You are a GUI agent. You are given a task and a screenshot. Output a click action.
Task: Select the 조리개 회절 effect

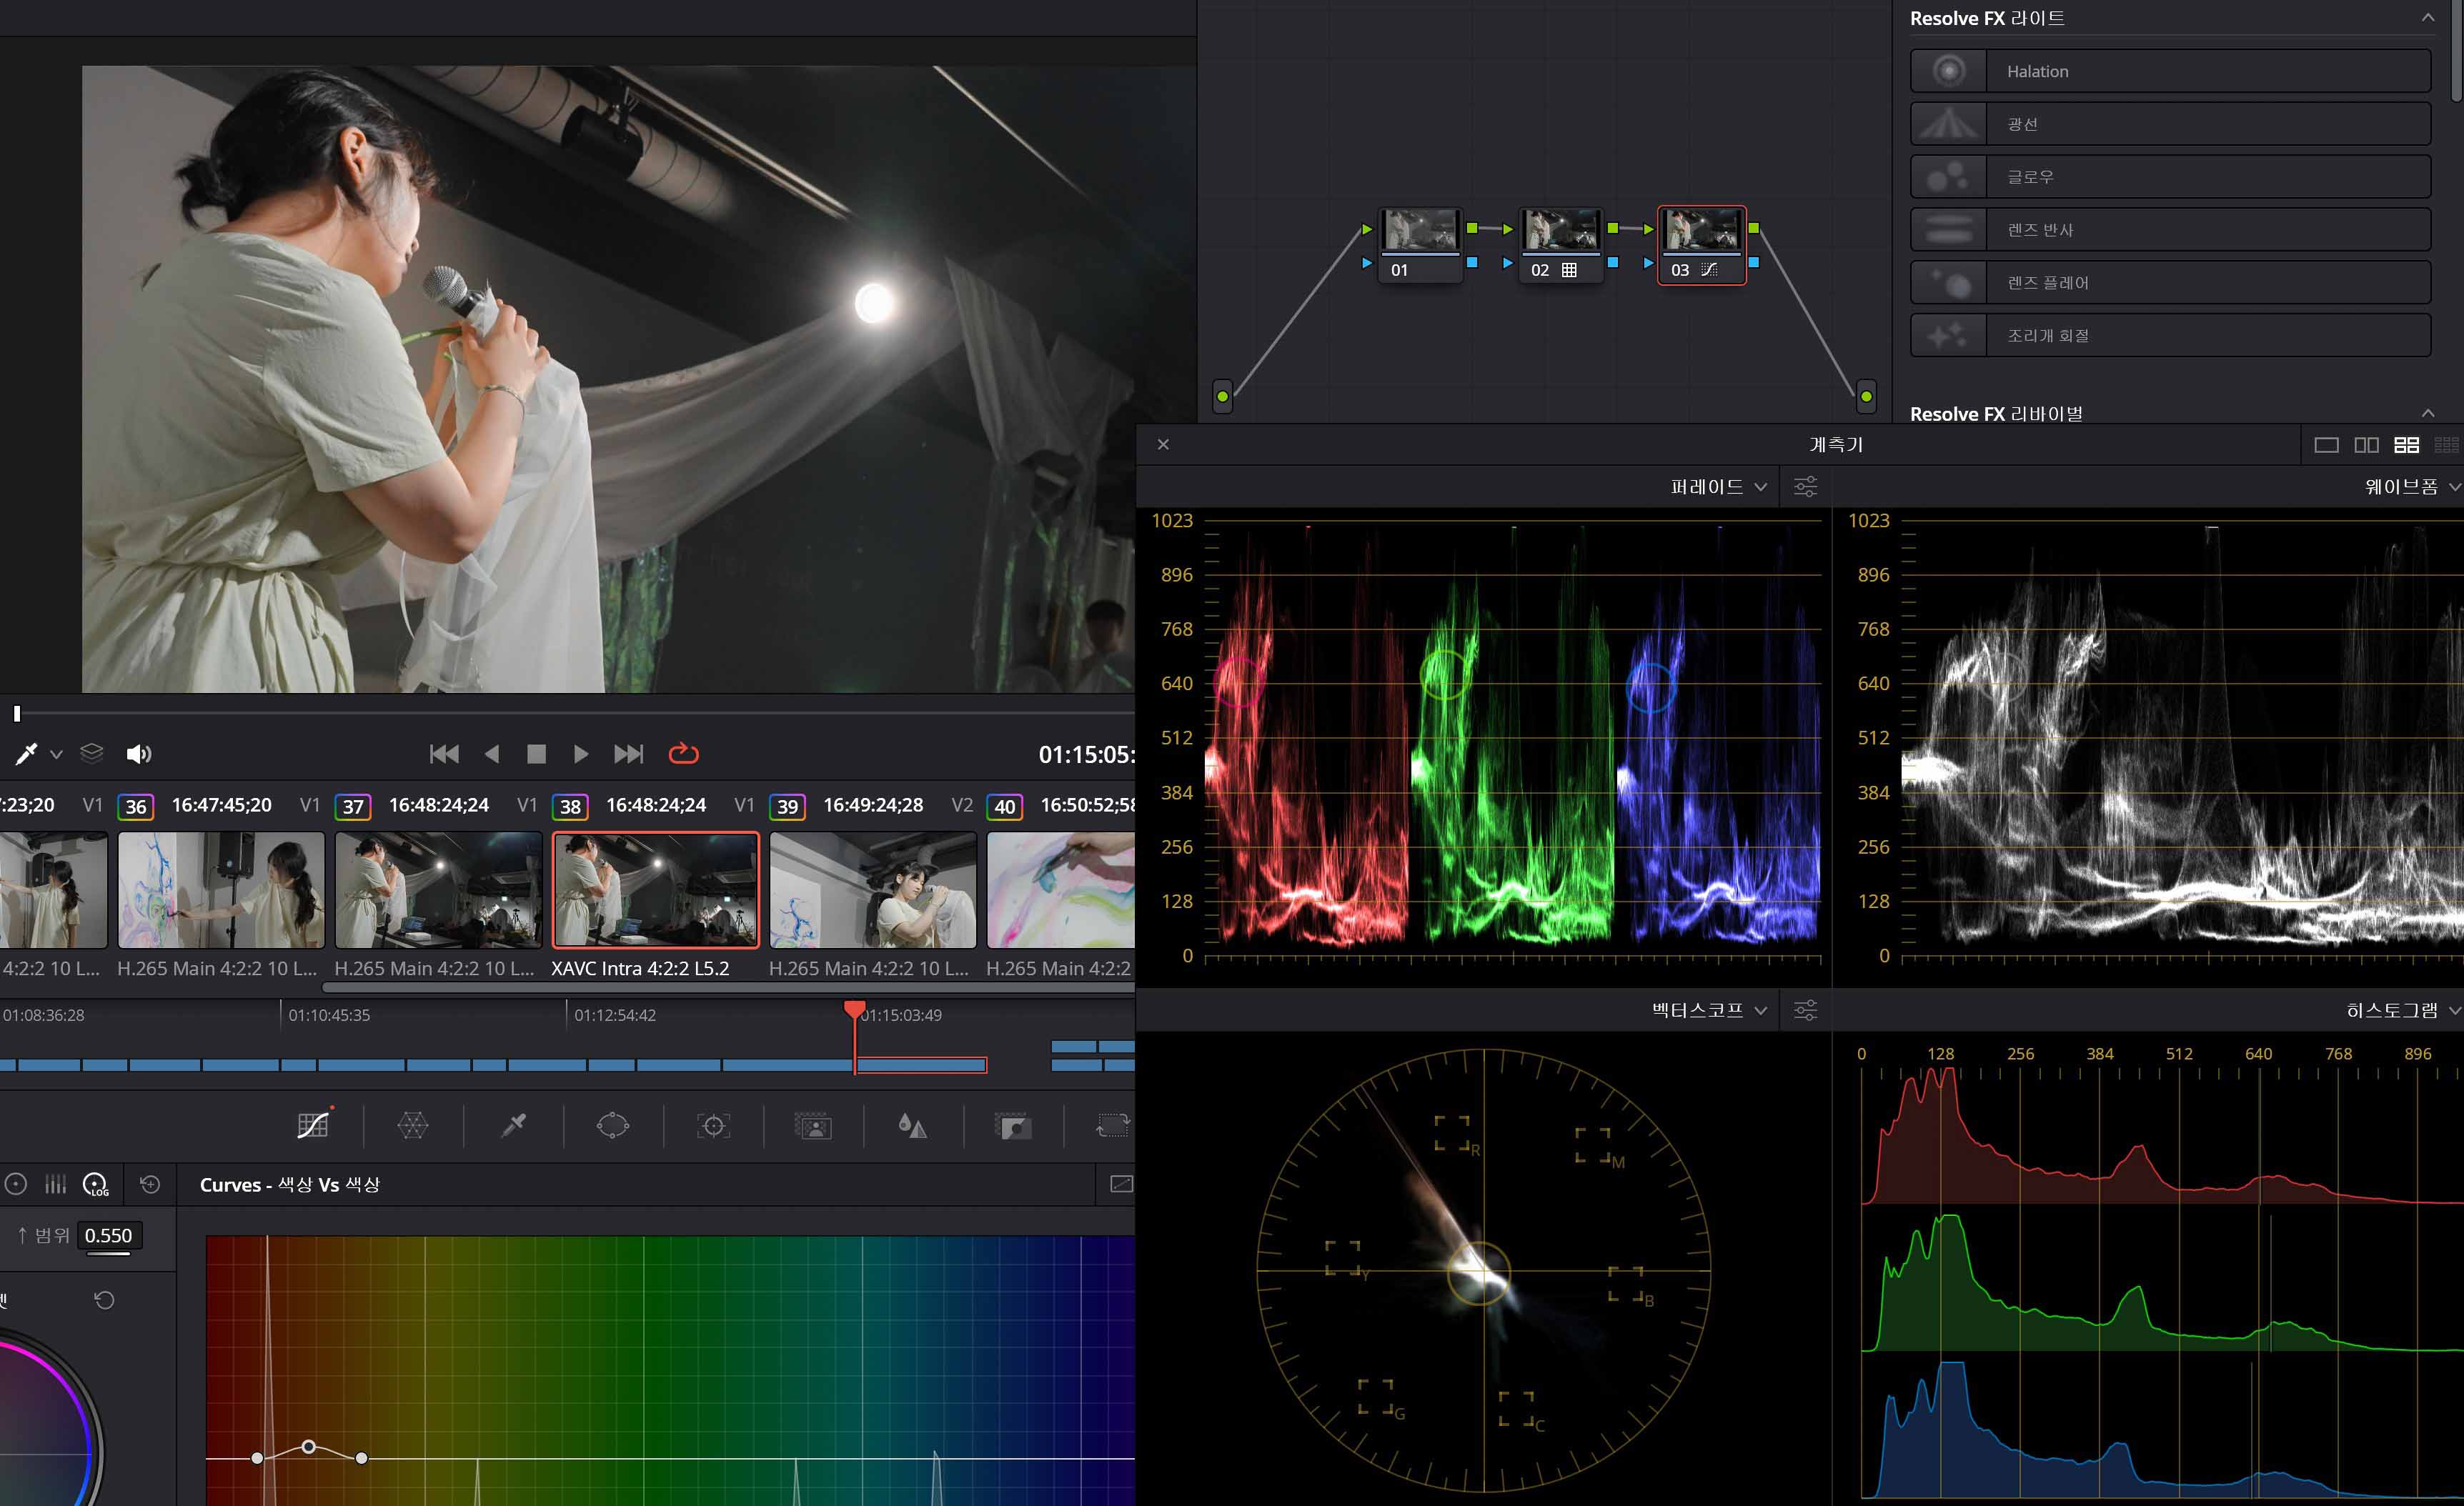pos(2170,336)
